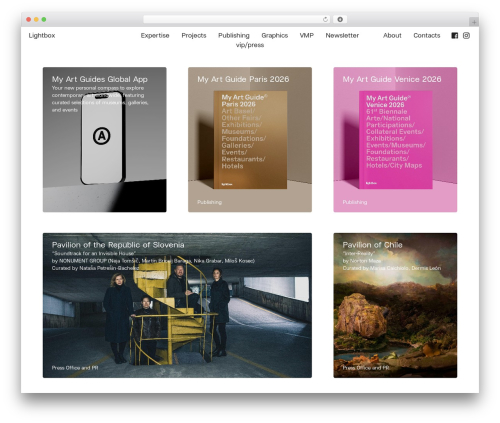Open the Graphics menu item
Screen dimensions: 500x423
(274, 35)
